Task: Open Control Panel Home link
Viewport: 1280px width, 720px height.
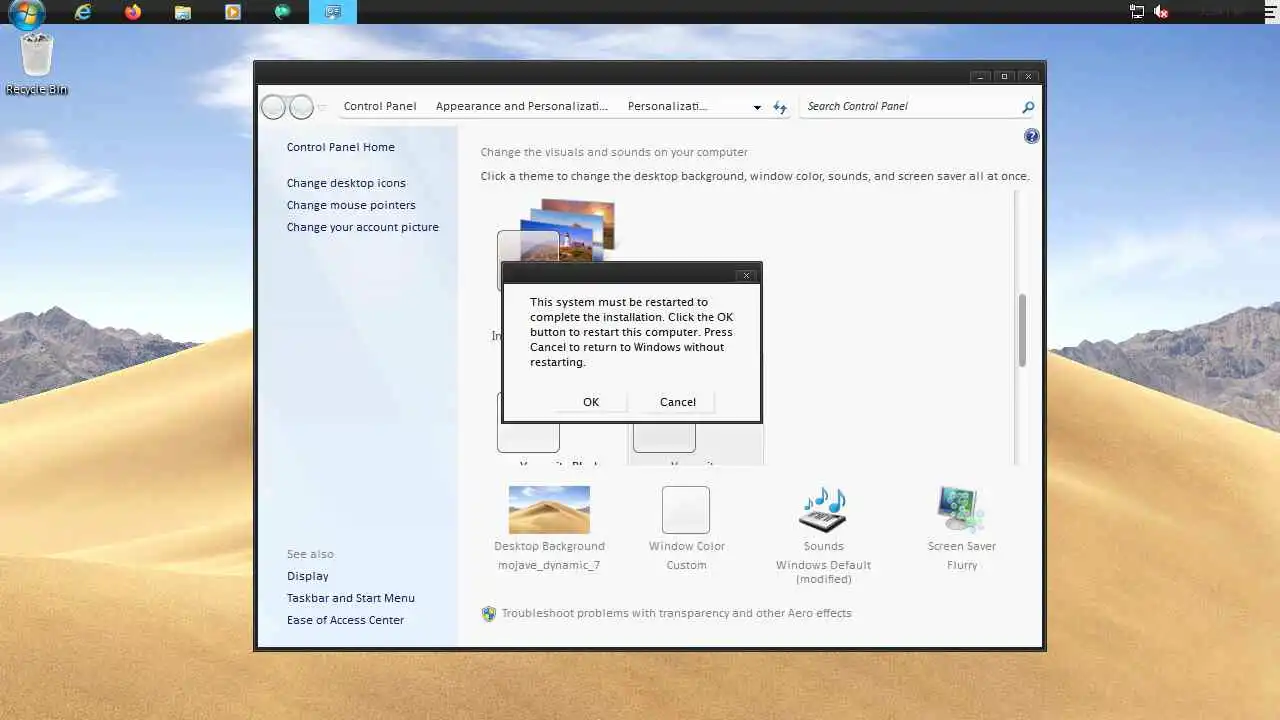Action: tap(341, 147)
